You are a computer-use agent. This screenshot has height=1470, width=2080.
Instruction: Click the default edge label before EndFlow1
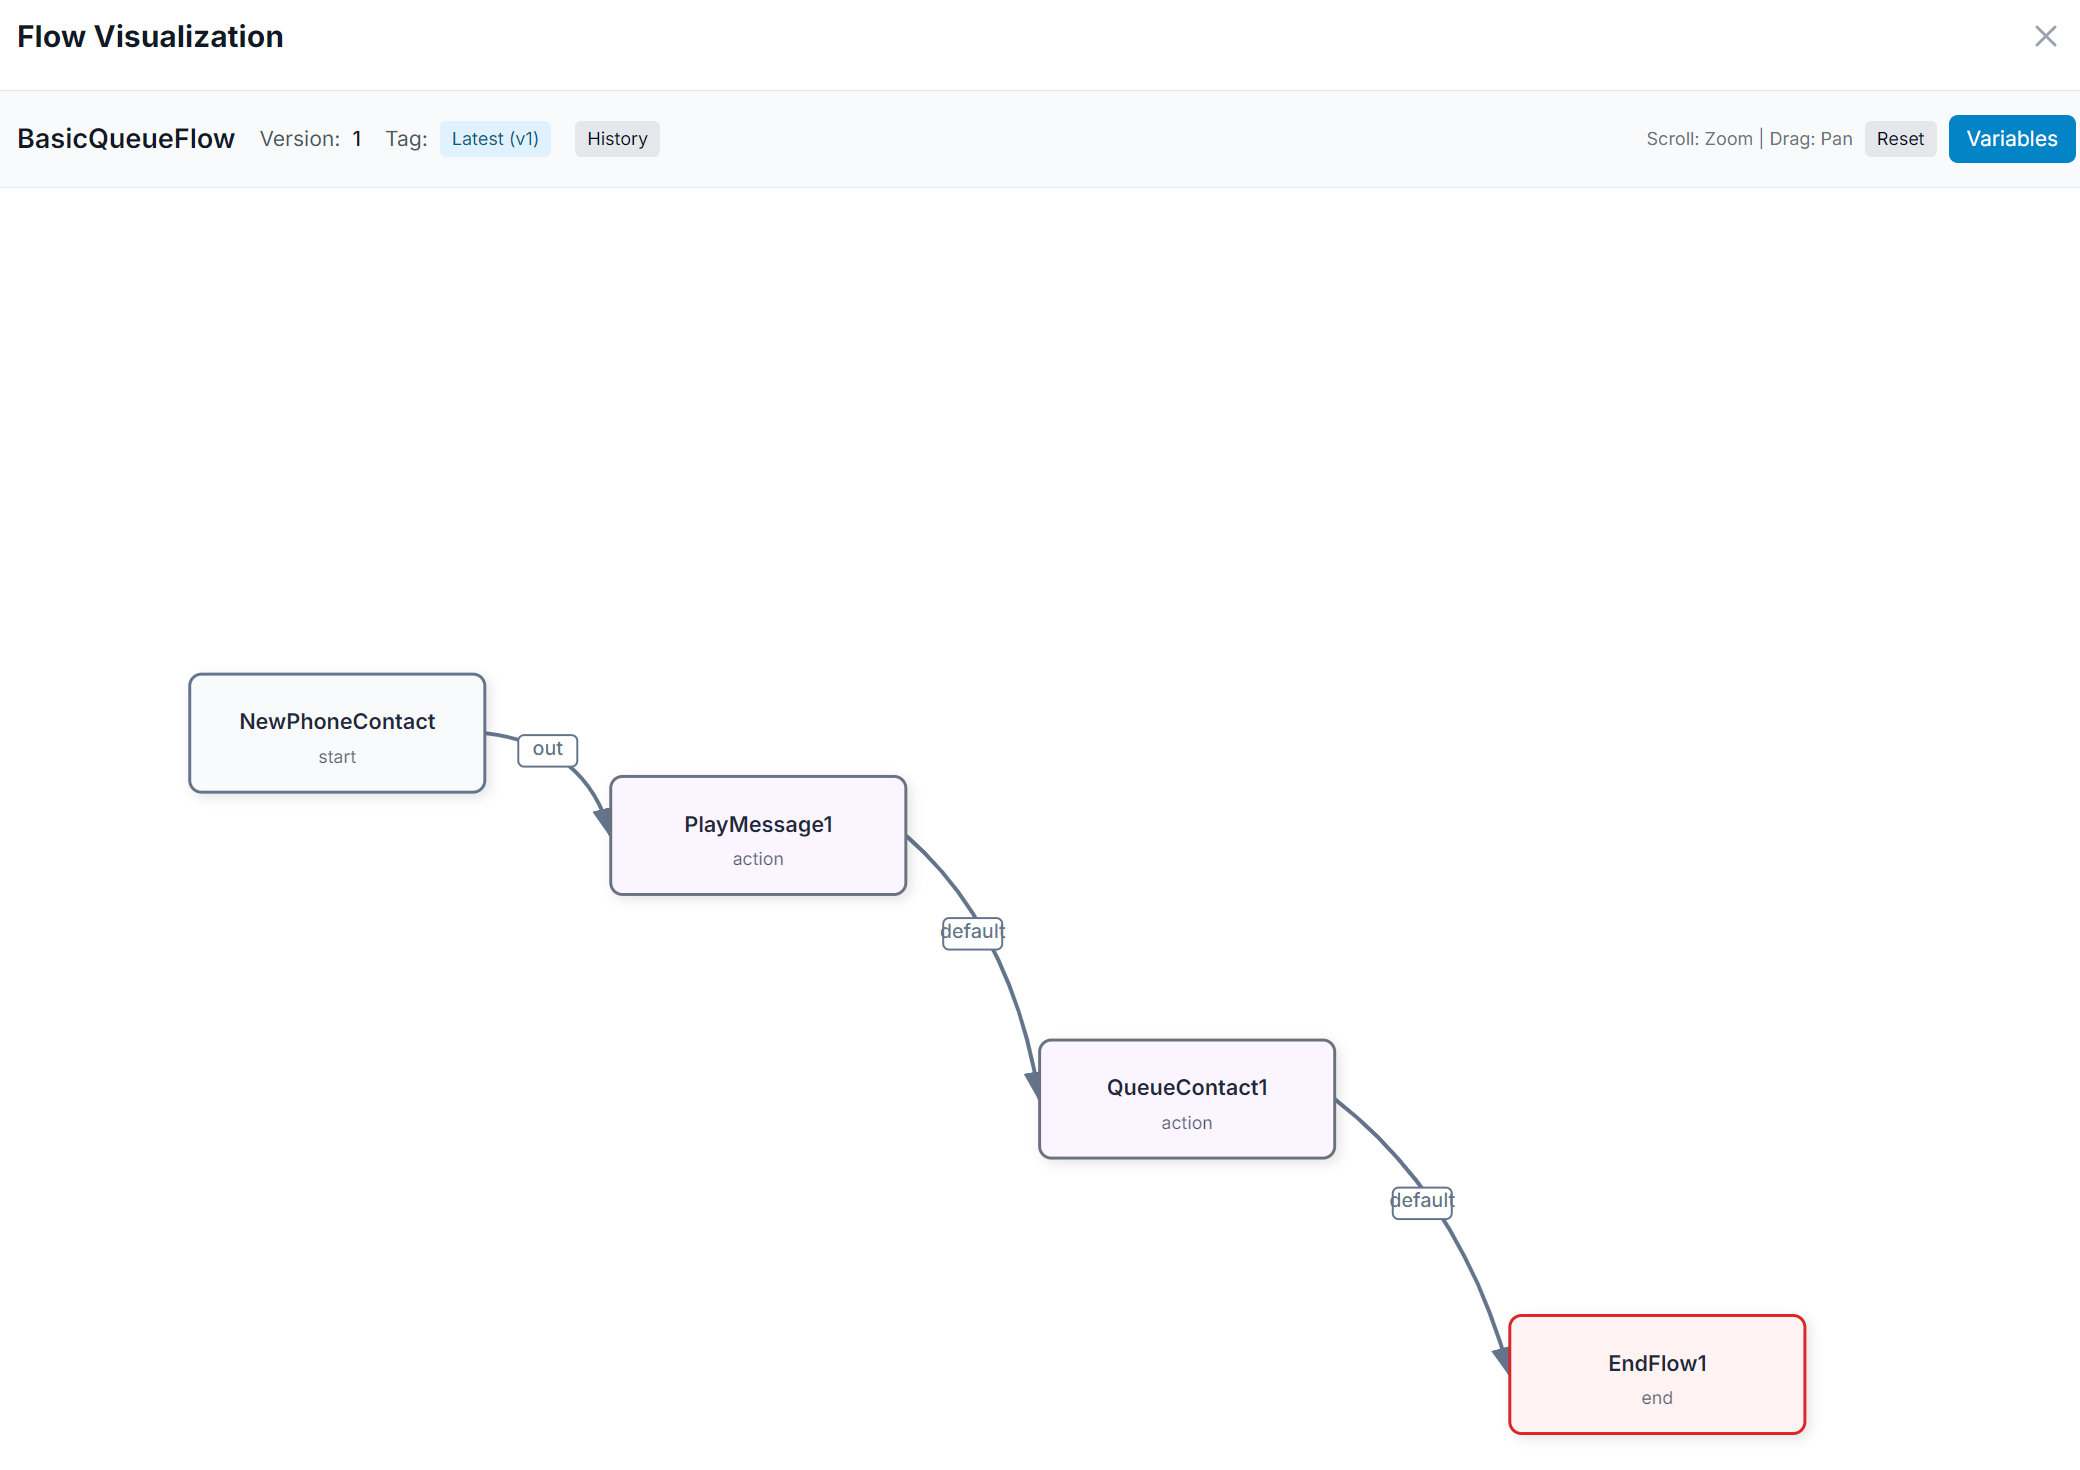click(1421, 1201)
